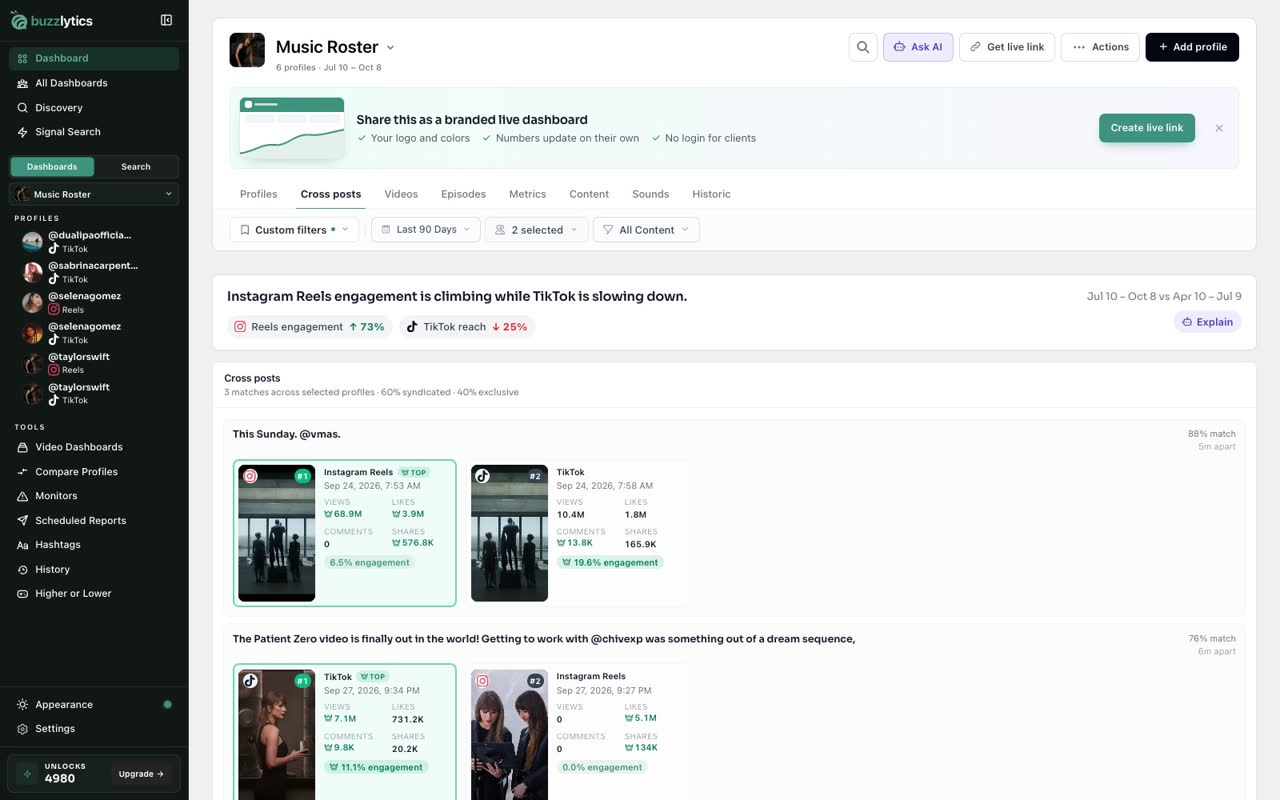Image resolution: width=1280 pixels, height=800 pixels.
Task: Collapse the sidebar panel icon
Action: [166, 20]
